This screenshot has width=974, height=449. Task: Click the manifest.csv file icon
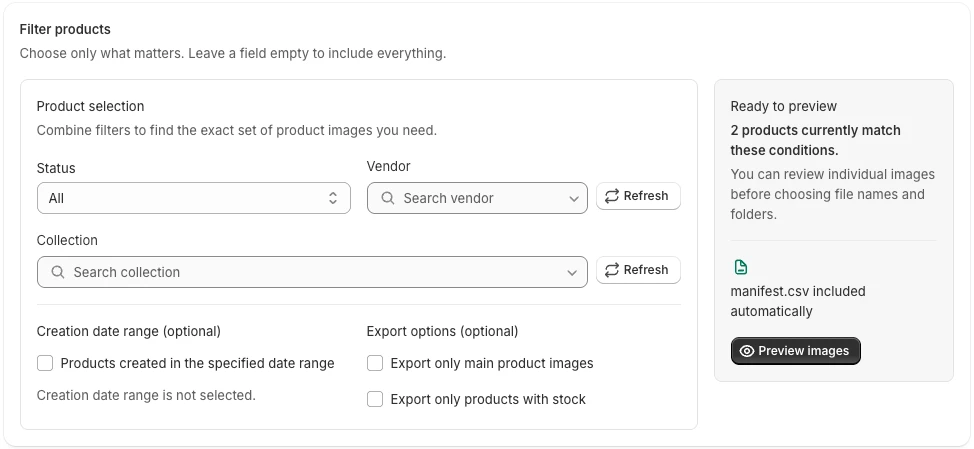[740, 267]
